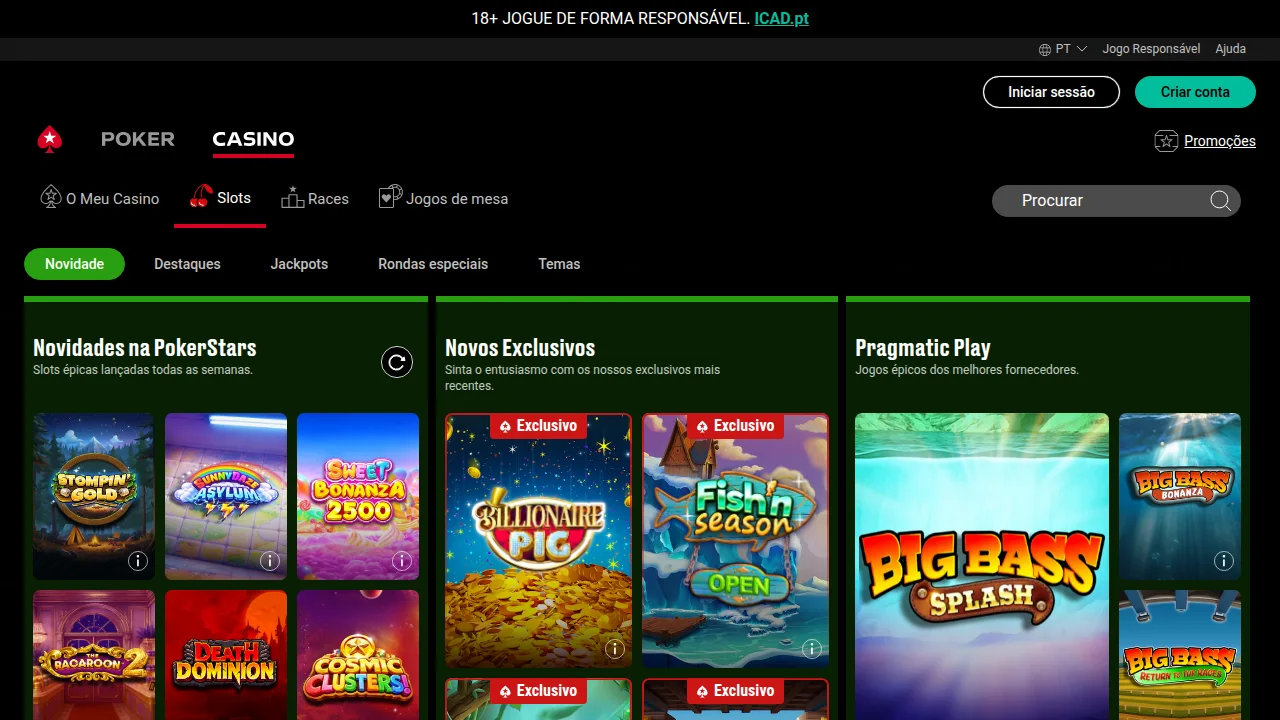Focus the Procurar search field
Screen dimensions: 1280x720
point(1116,201)
